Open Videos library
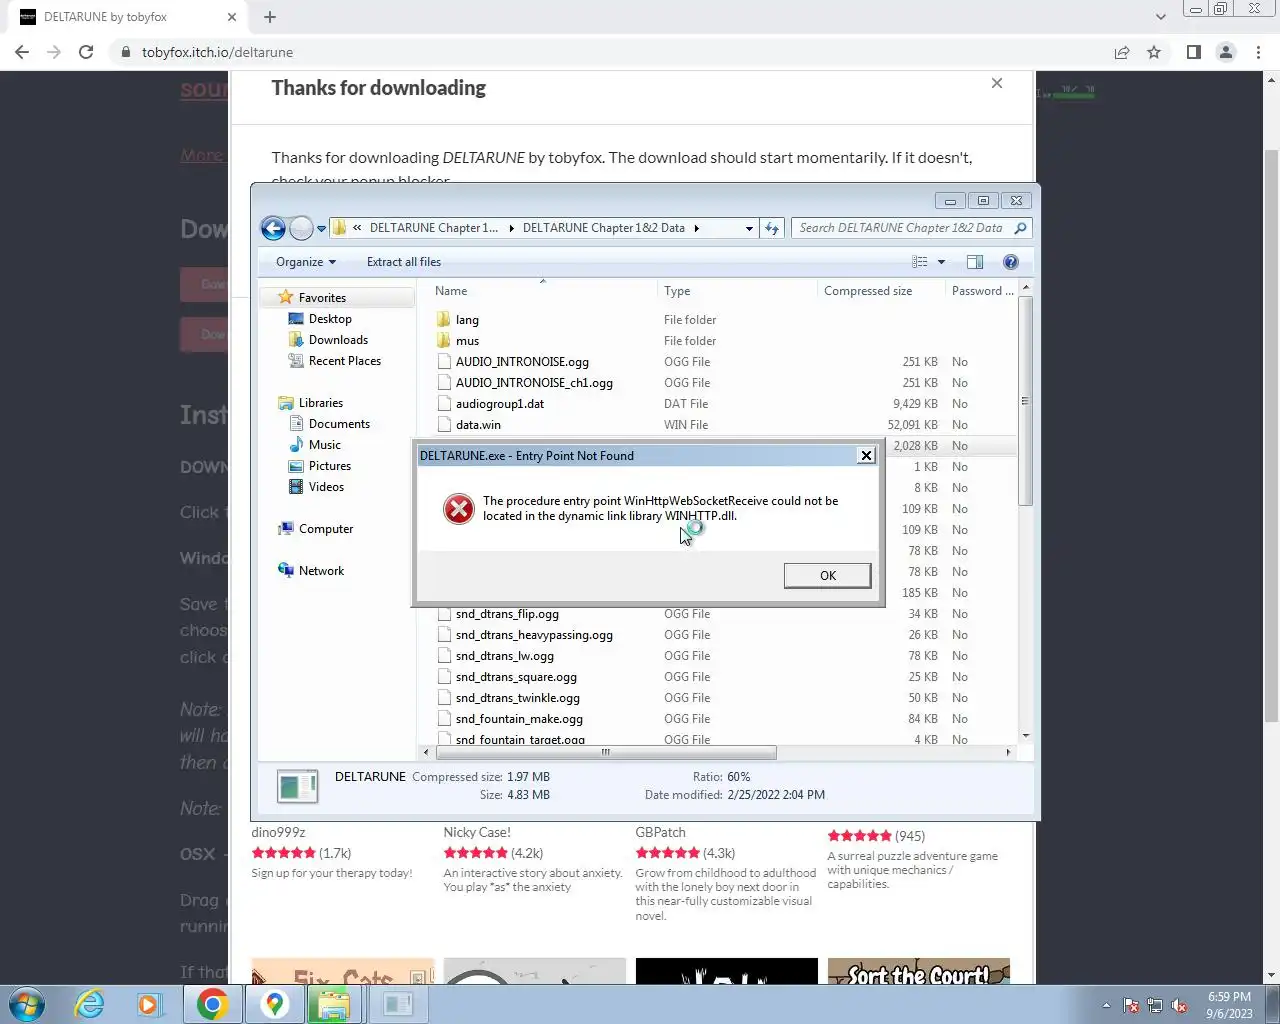The height and width of the screenshot is (1024, 1280). click(x=326, y=487)
